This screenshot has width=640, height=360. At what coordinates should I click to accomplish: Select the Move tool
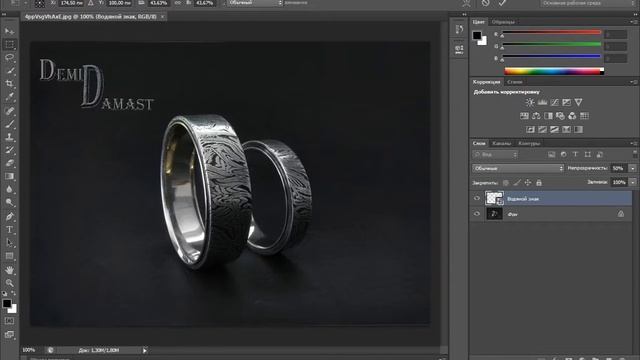tap(9, 31)
